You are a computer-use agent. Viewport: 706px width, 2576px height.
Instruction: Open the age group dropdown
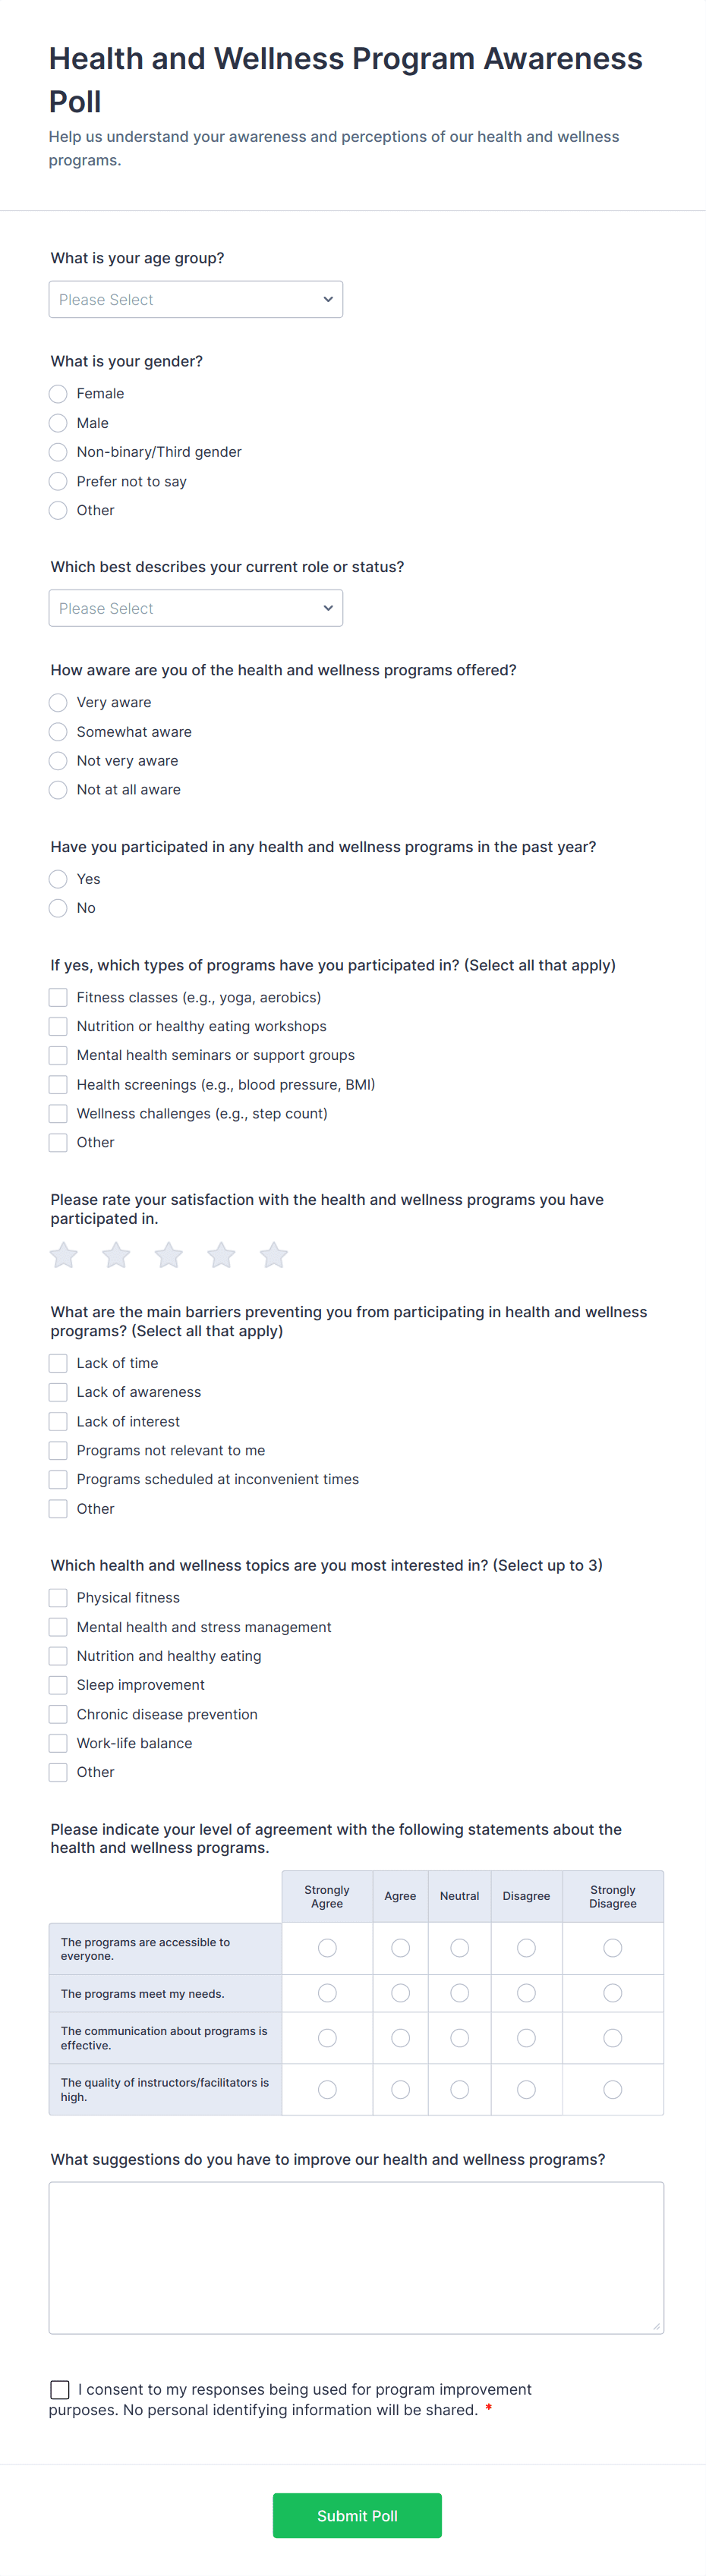click(196, 299)
